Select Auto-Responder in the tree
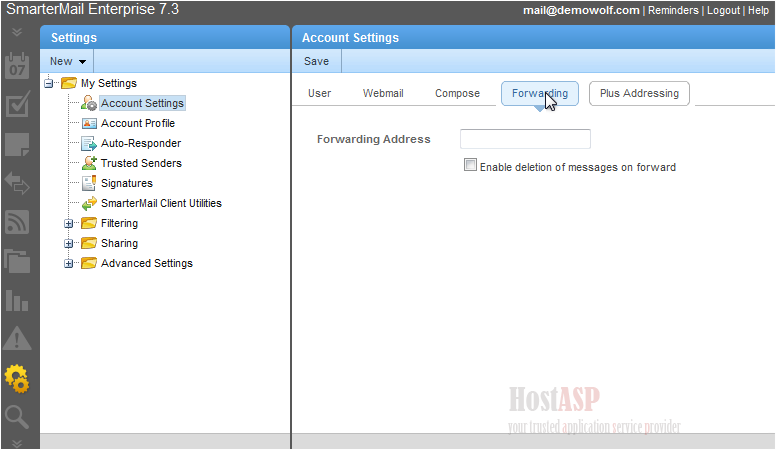The height and width of the screenshot is (450, 776). point(141,143)
